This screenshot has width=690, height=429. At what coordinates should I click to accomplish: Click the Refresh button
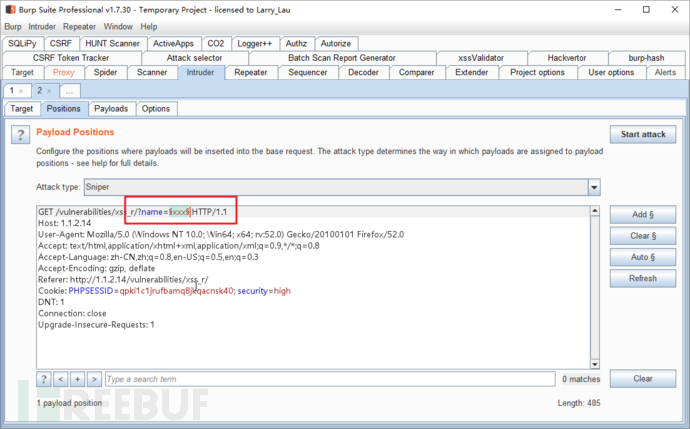click(x=643, y=279)
